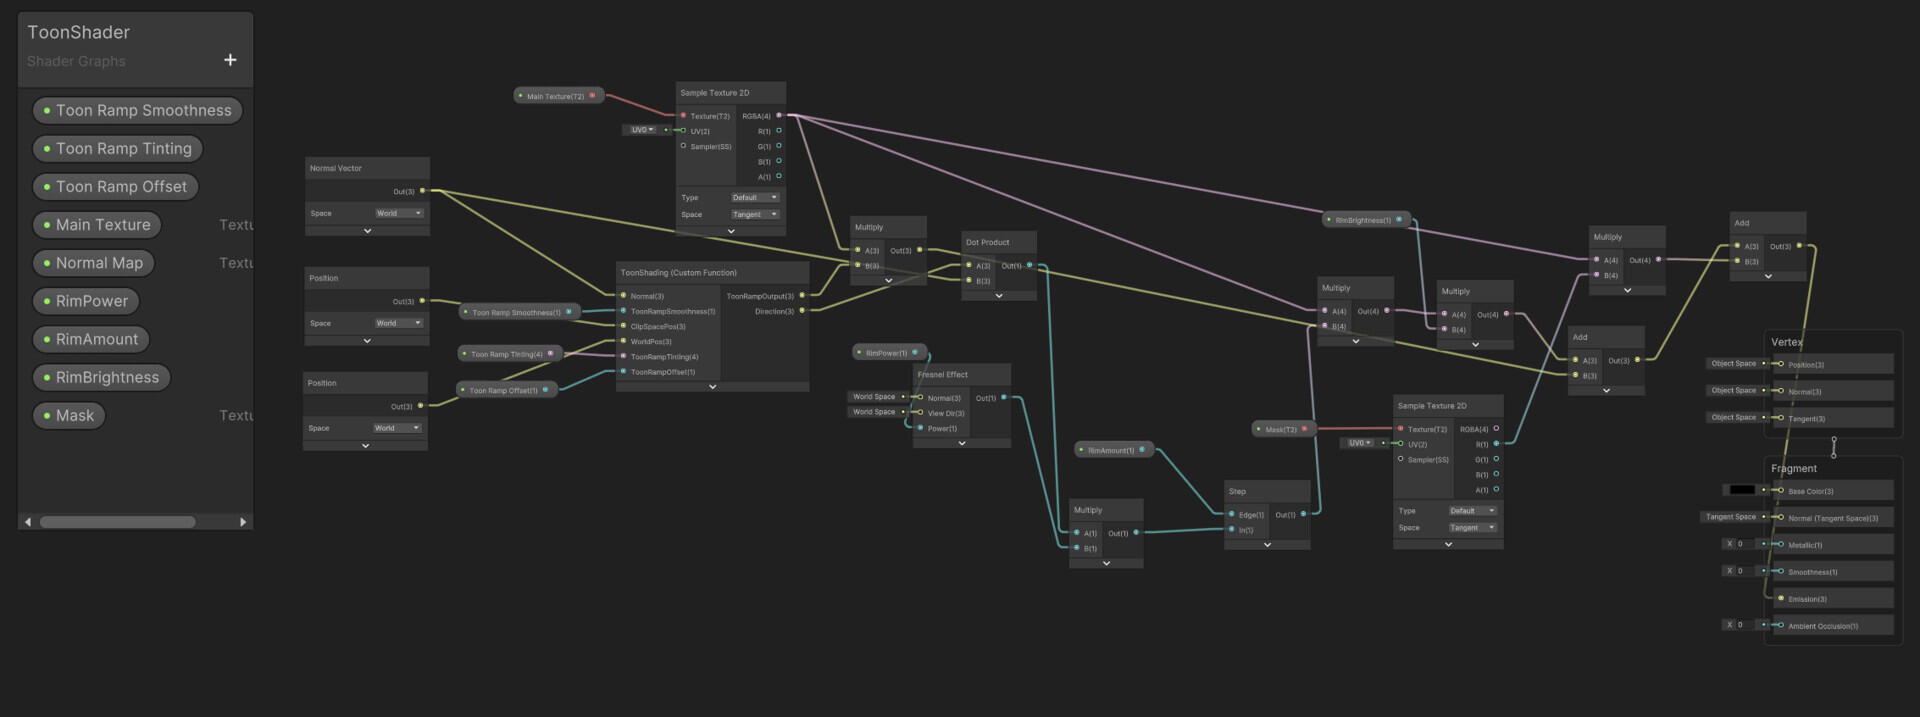This screenshot has height=717, width=1920.
Task: Click the Out(1) port on Dot Product node
Action: 1029,265
